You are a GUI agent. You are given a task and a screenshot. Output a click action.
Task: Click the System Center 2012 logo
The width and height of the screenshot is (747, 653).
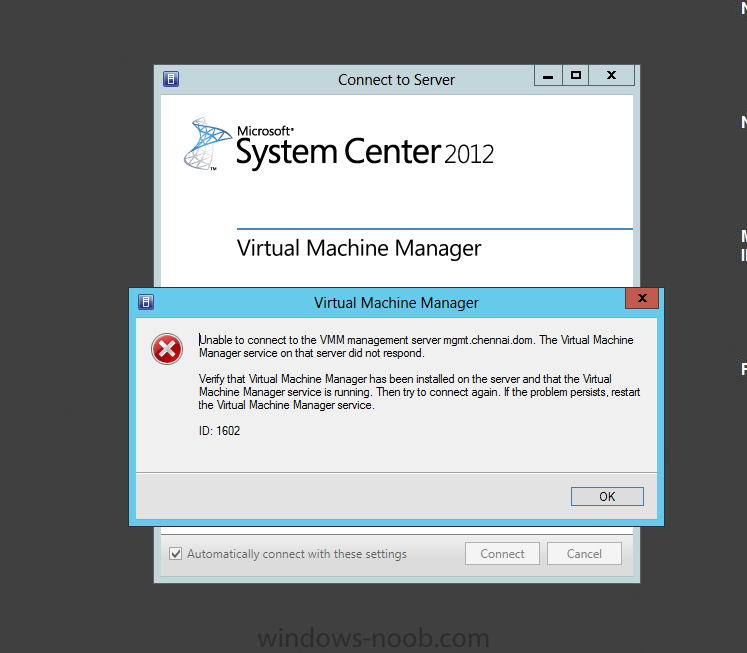pyautogui.click(x=339, y=144)
